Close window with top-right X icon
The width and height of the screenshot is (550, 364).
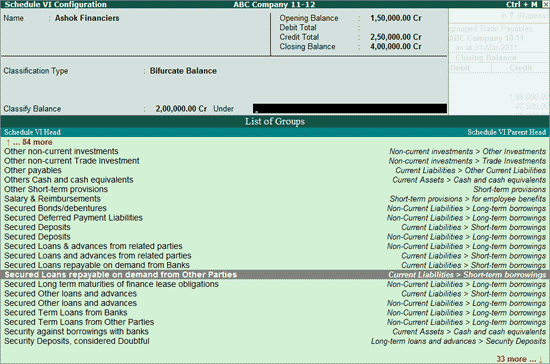click(546, 4)
